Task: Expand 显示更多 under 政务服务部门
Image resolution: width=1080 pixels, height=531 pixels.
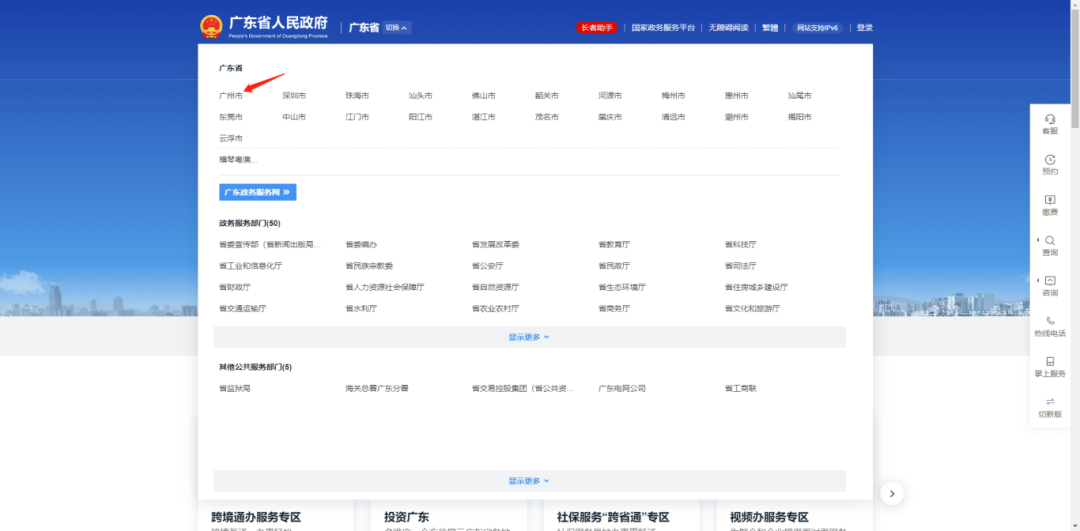Action: point(529,337)
